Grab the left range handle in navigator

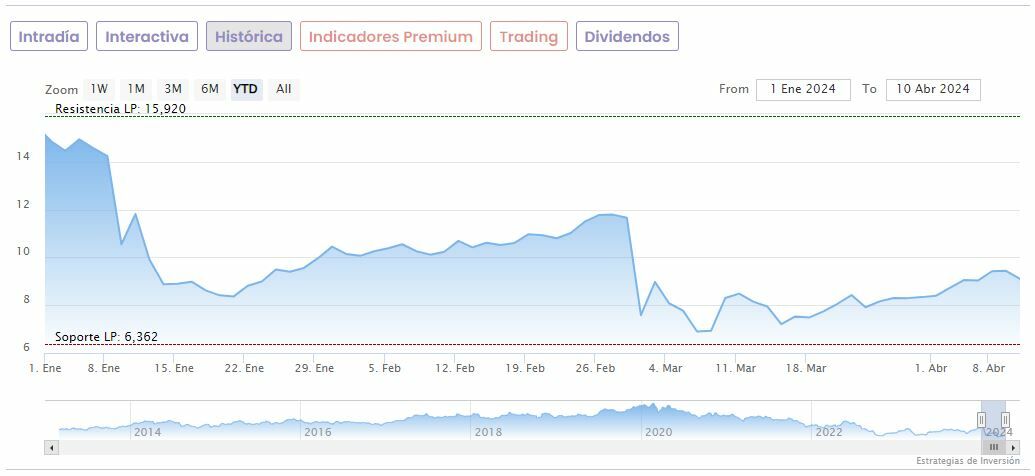click(x=981, y=419)
